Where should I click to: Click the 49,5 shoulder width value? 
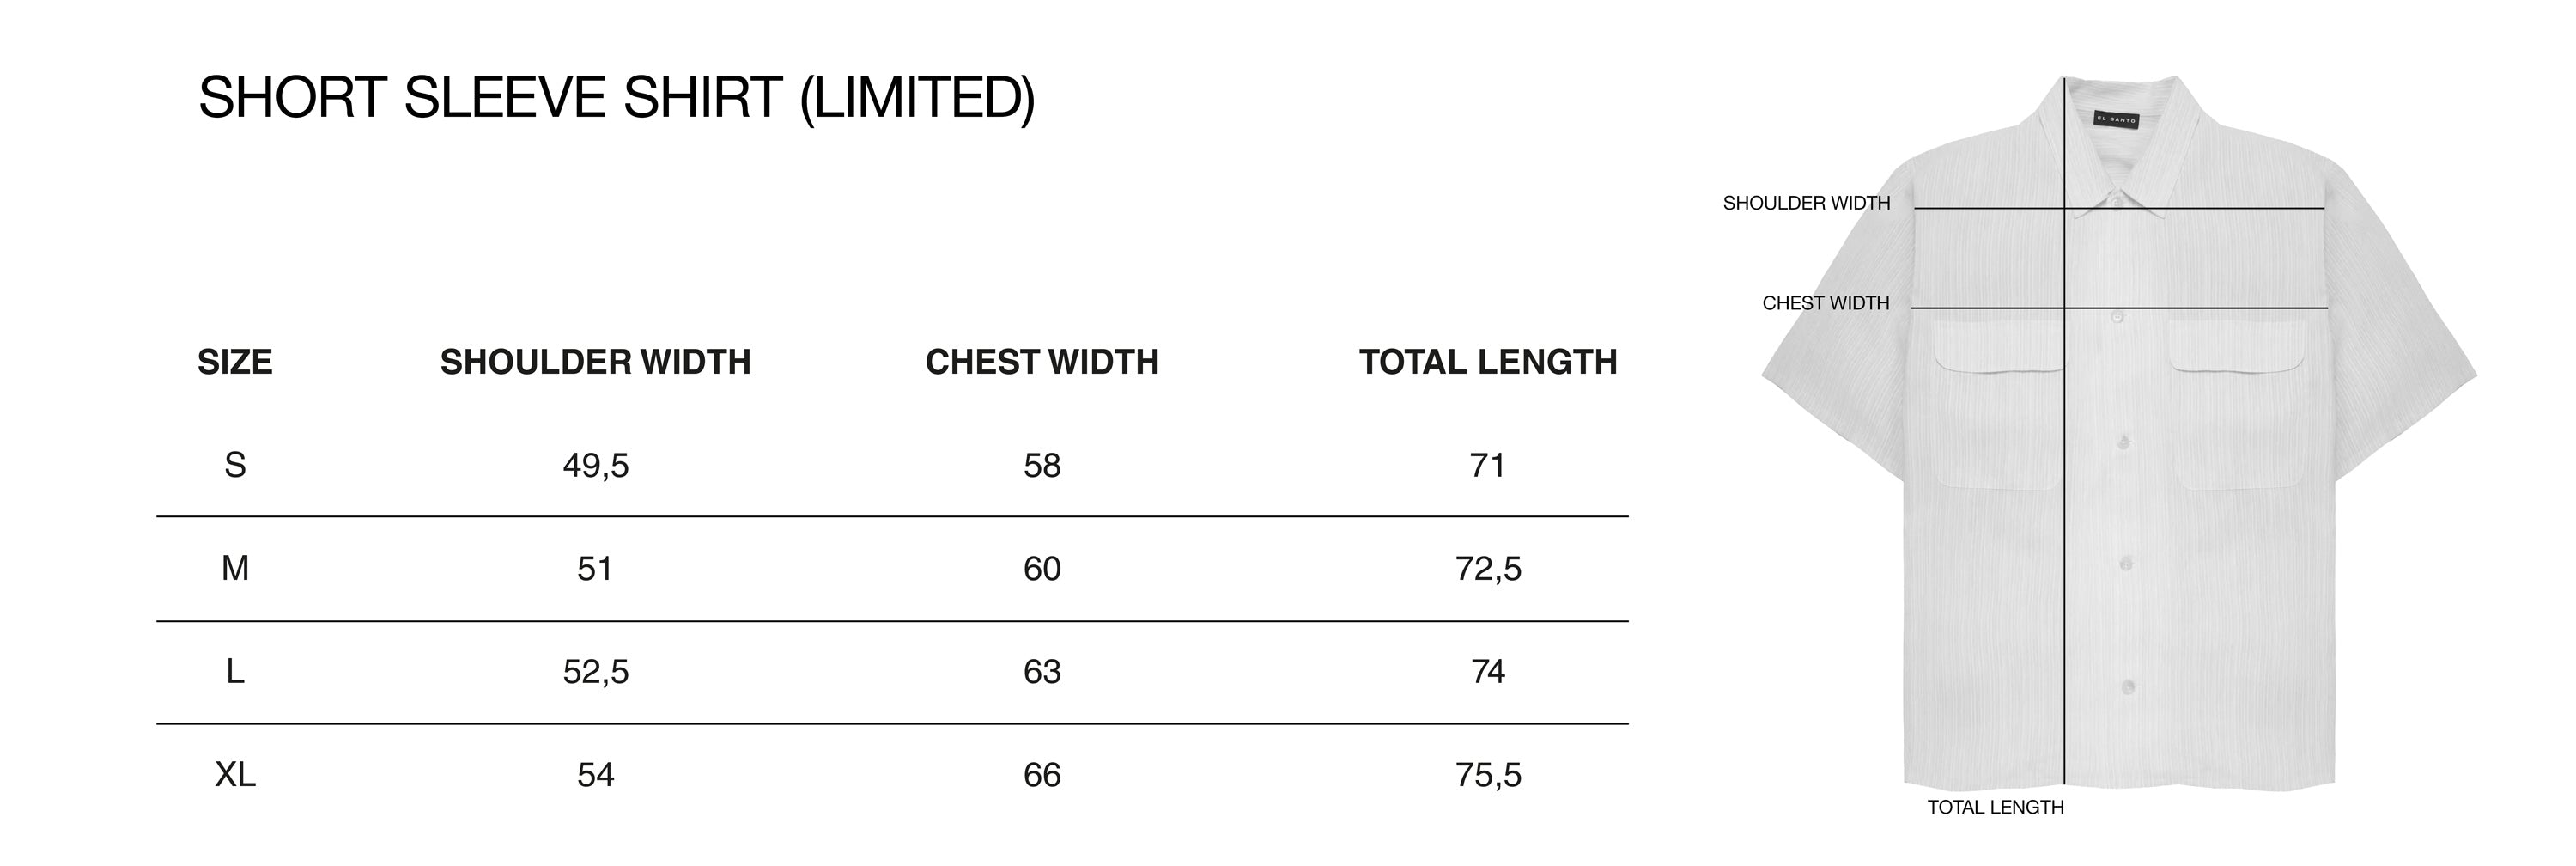595,465
